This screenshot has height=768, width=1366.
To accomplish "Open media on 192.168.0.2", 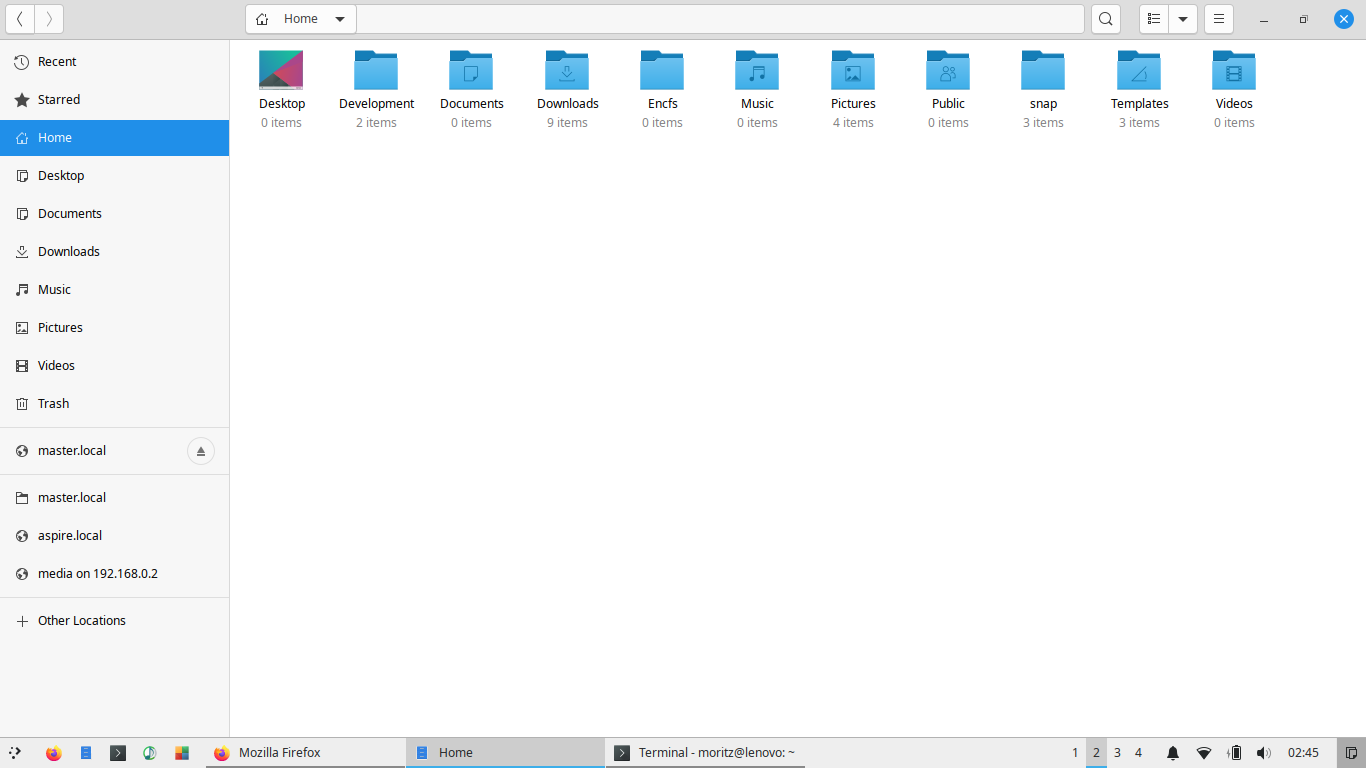I will 114,574.
